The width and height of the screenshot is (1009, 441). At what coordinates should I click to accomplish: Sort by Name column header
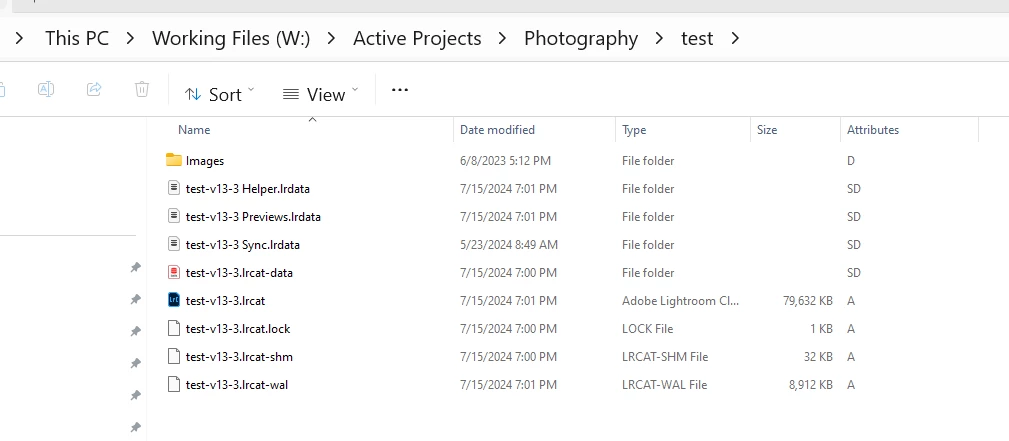194,130
